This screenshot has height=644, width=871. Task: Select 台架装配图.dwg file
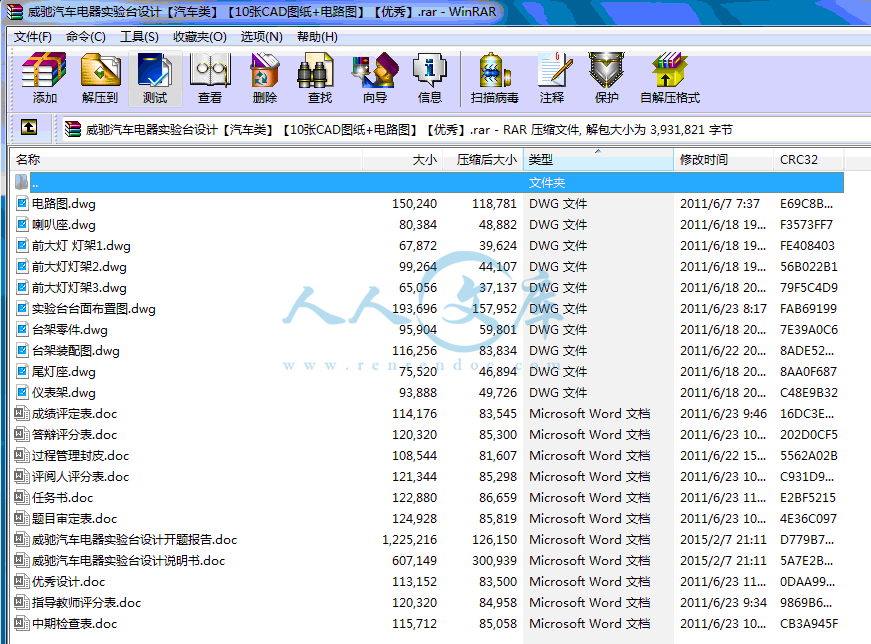76,351
